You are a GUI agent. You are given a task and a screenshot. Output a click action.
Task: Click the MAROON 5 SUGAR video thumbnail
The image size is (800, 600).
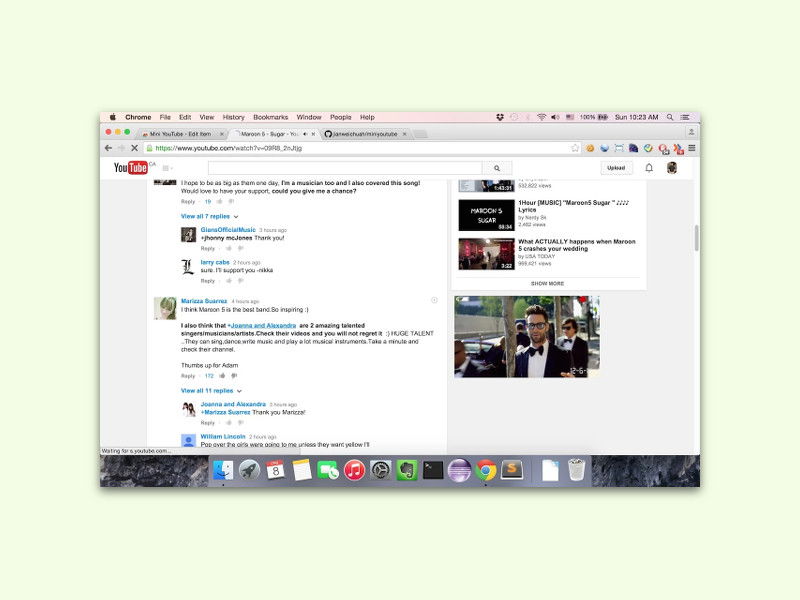coord(486,215)
